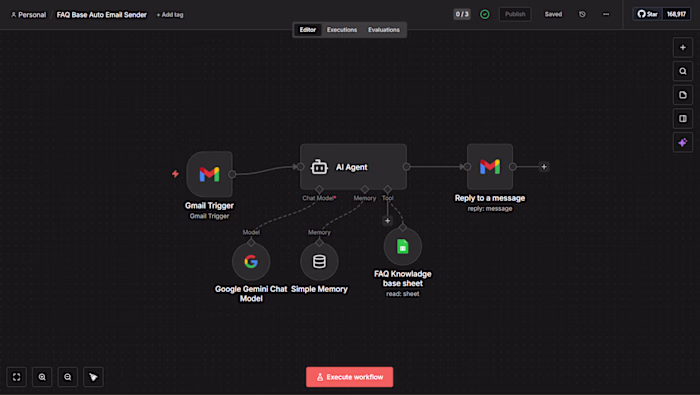Add node after Reply to a message
The width and height of the screenshot is (700, 395).
click(544, 166)
